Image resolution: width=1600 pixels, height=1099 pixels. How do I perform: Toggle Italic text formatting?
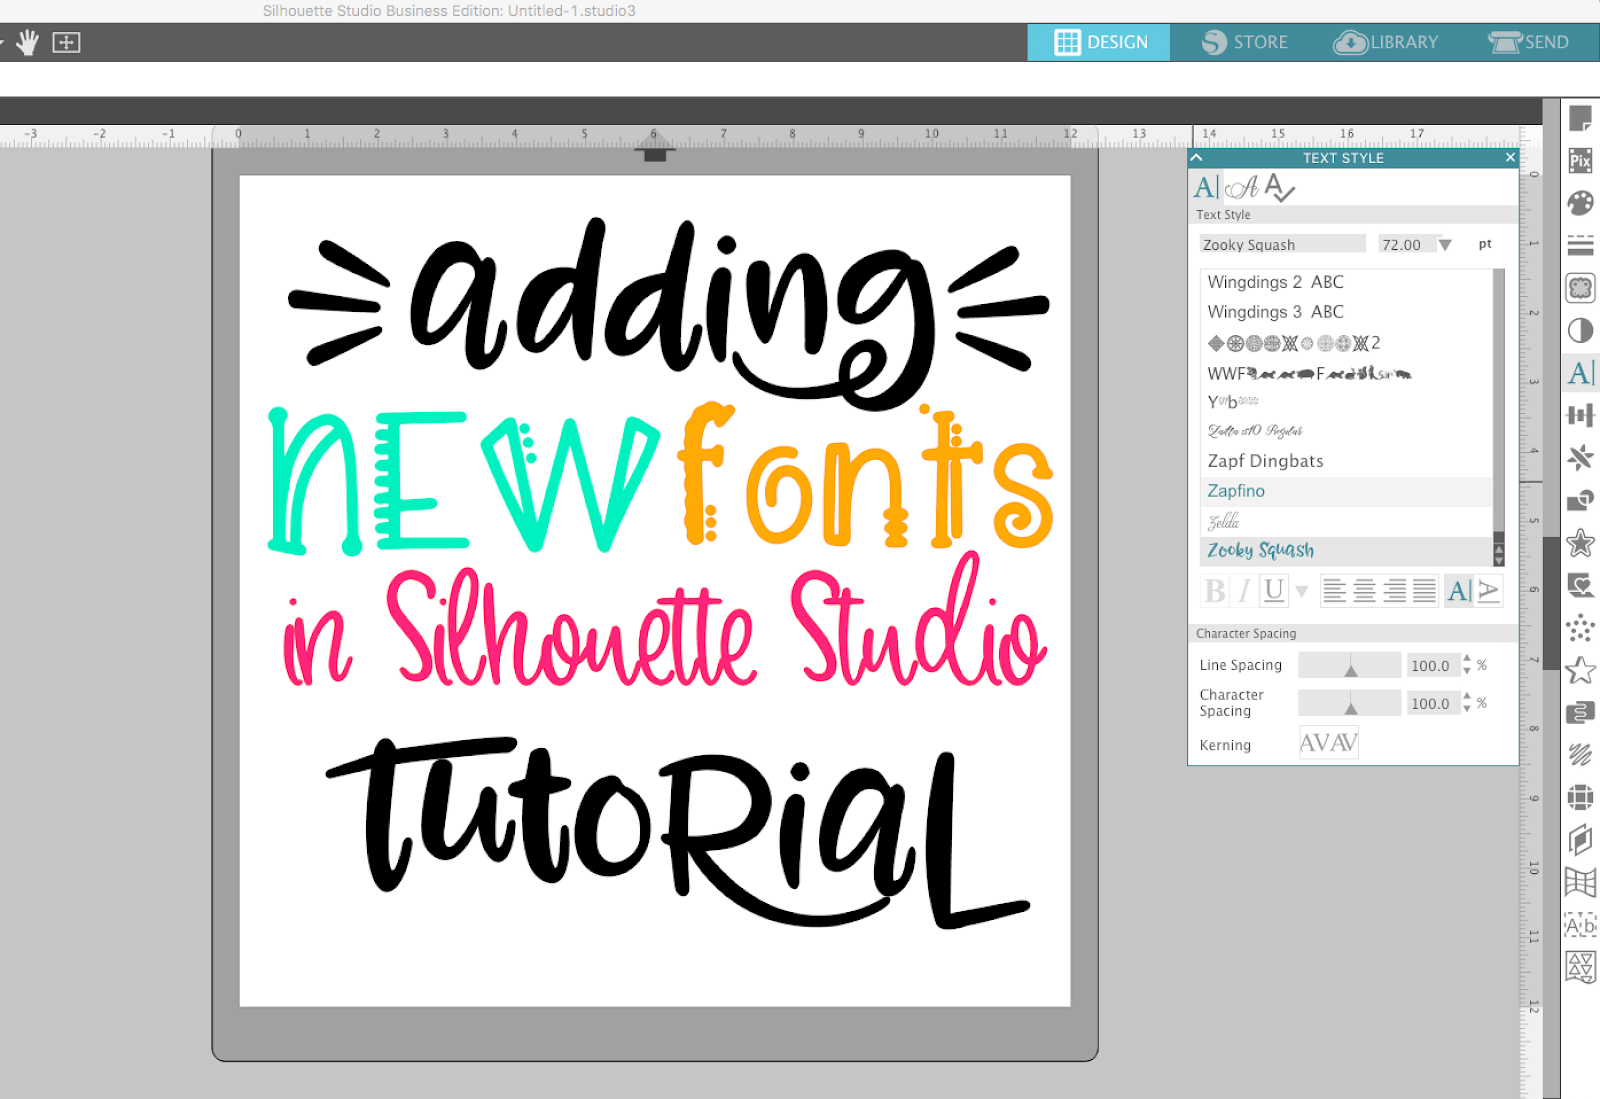coord(1244,591)
